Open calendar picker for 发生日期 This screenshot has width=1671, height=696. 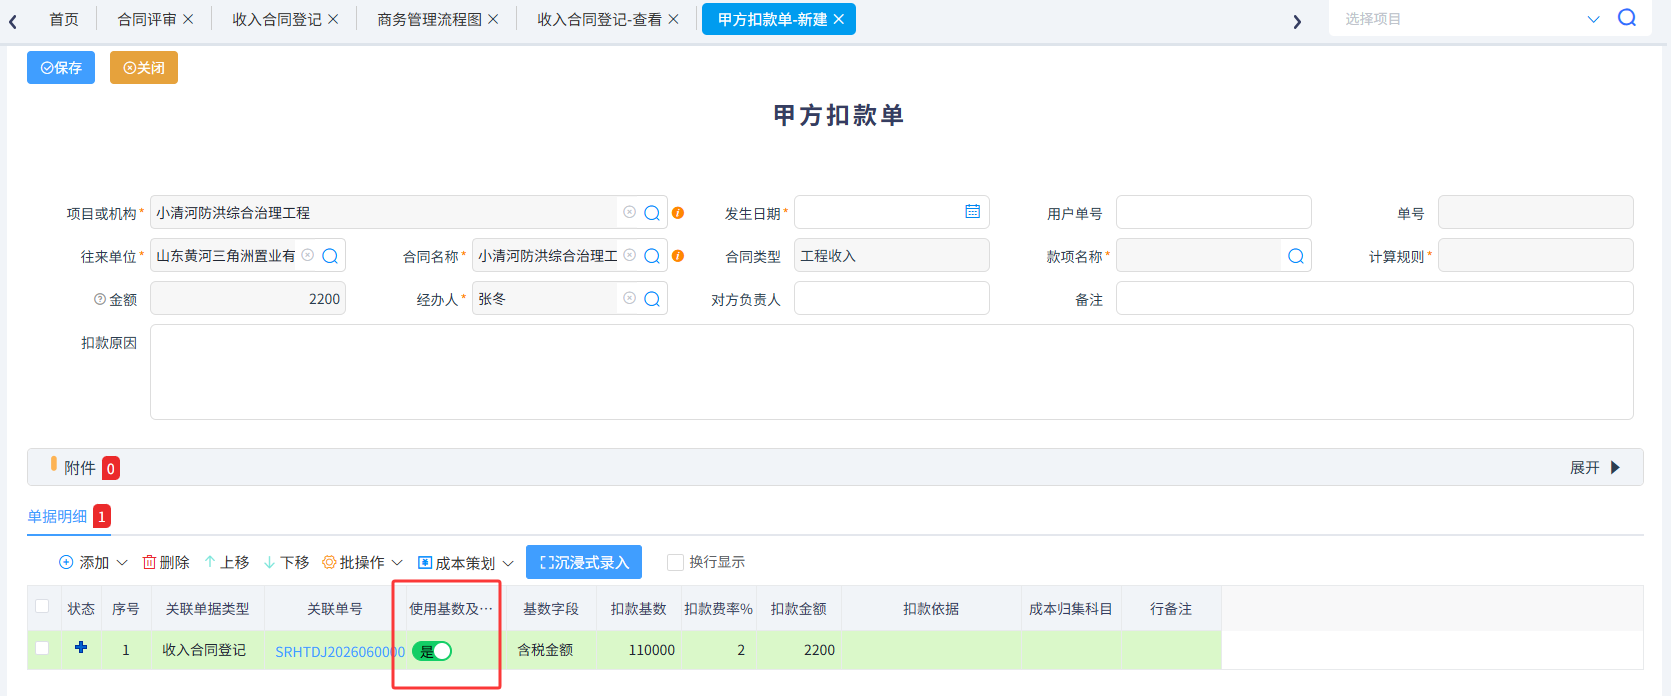click(972, 212)
